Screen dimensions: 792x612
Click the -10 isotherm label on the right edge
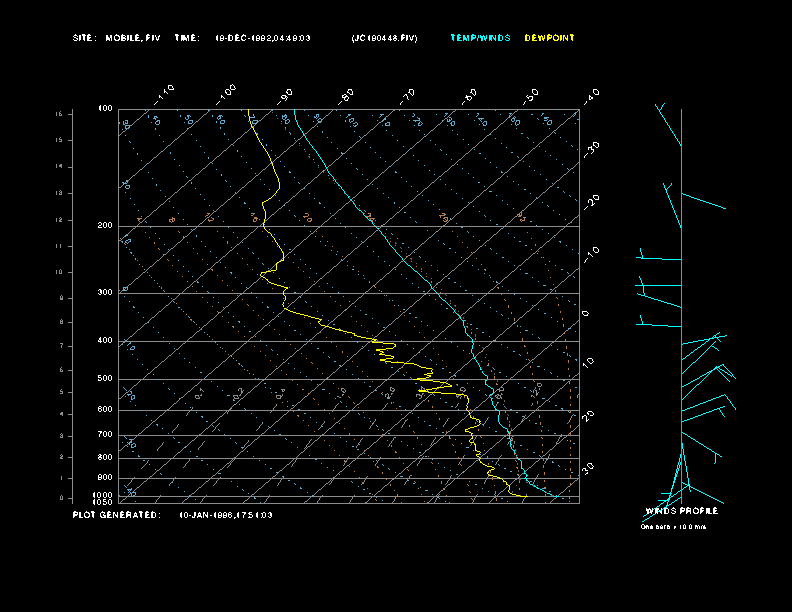[591, 255]
